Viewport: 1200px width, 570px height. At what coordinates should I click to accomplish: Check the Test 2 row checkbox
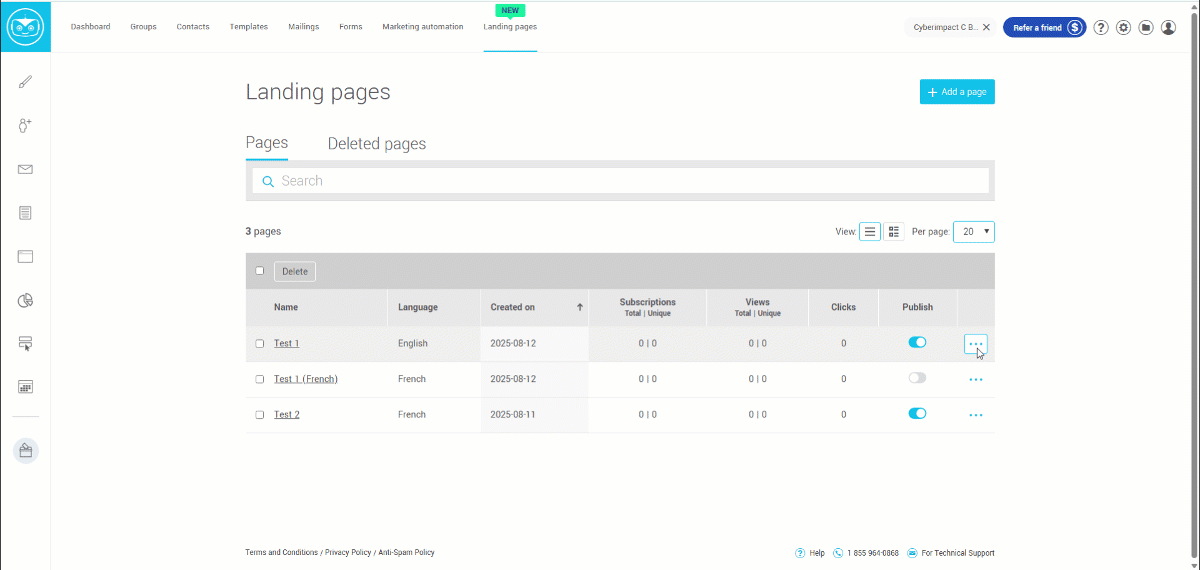pyautogui.click(x=260, y=414)
